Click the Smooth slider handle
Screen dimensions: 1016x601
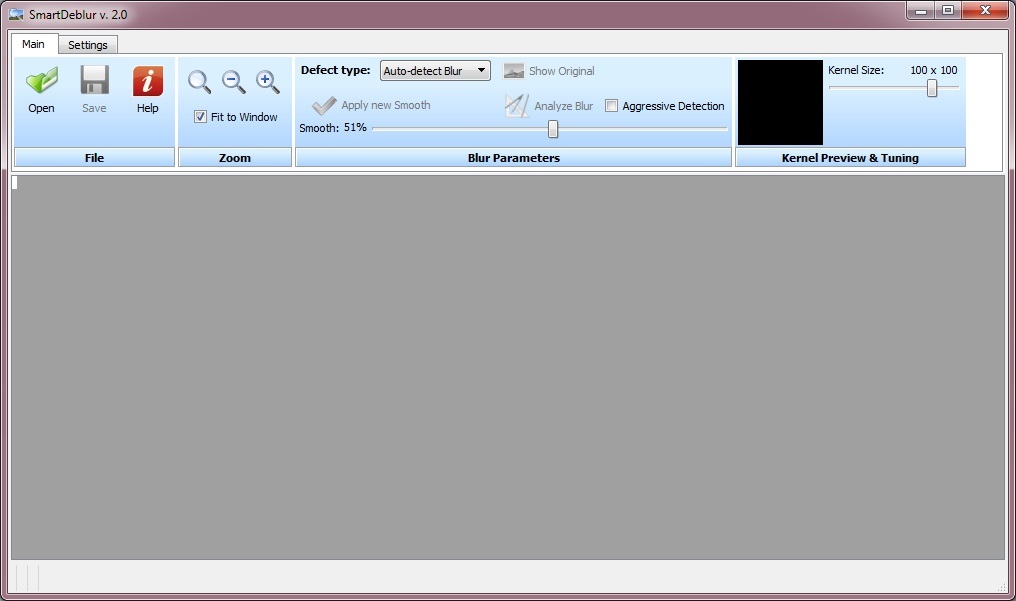tap(553, 129)
